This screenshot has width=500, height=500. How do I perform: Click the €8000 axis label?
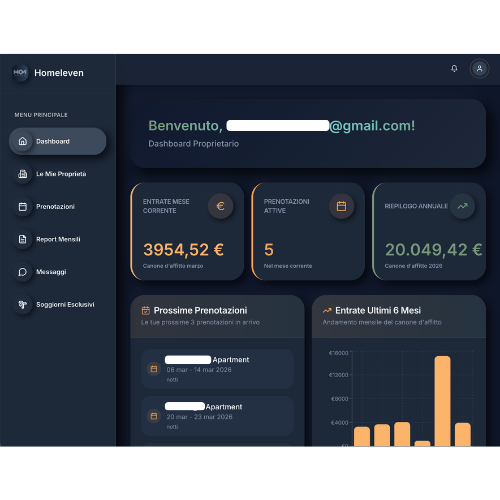tap(339, 399)
